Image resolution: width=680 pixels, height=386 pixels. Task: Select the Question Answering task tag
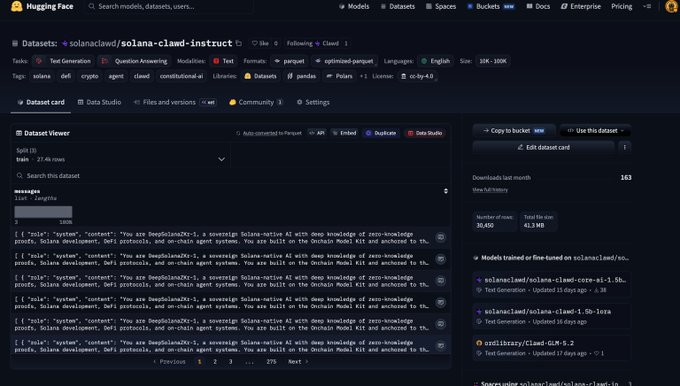click(134, 61)
